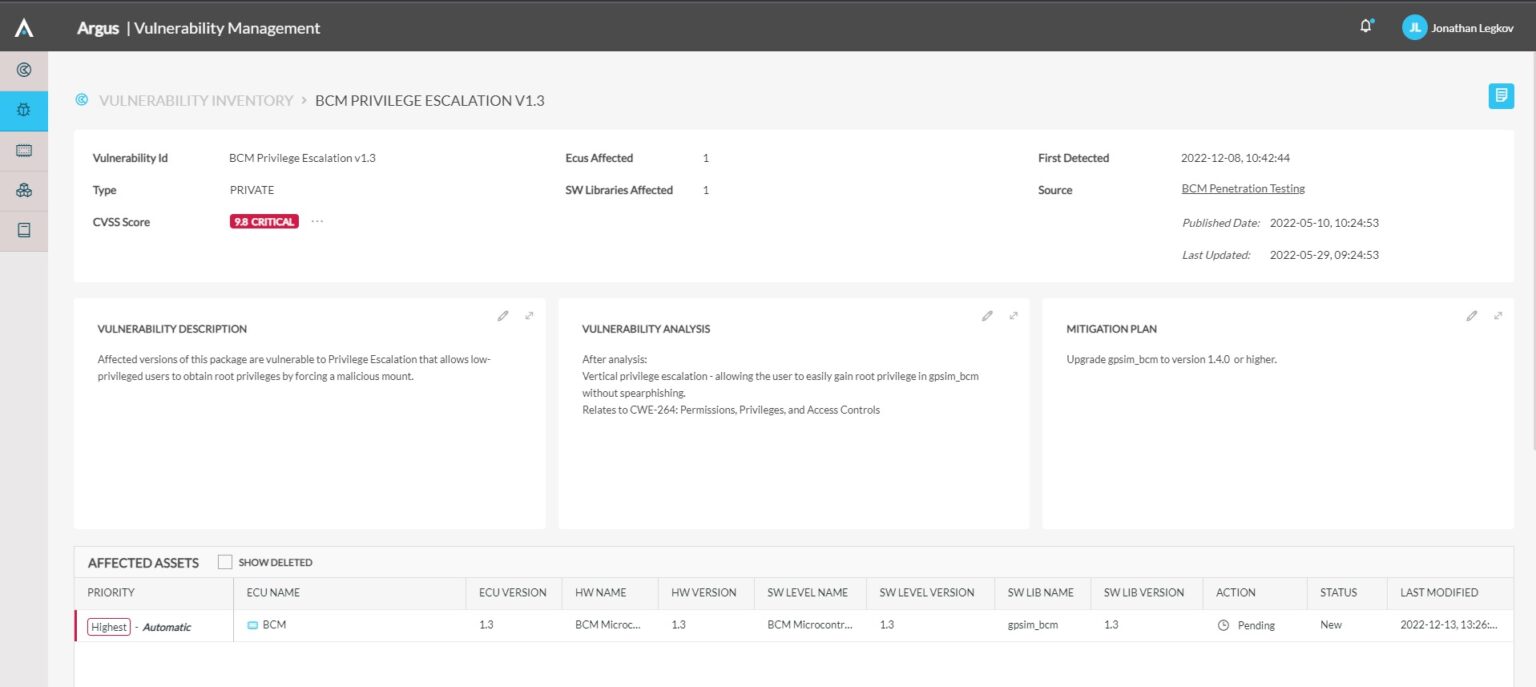
Task: Click the Vulnerability Management title
Action: click(x=227, y=28)
